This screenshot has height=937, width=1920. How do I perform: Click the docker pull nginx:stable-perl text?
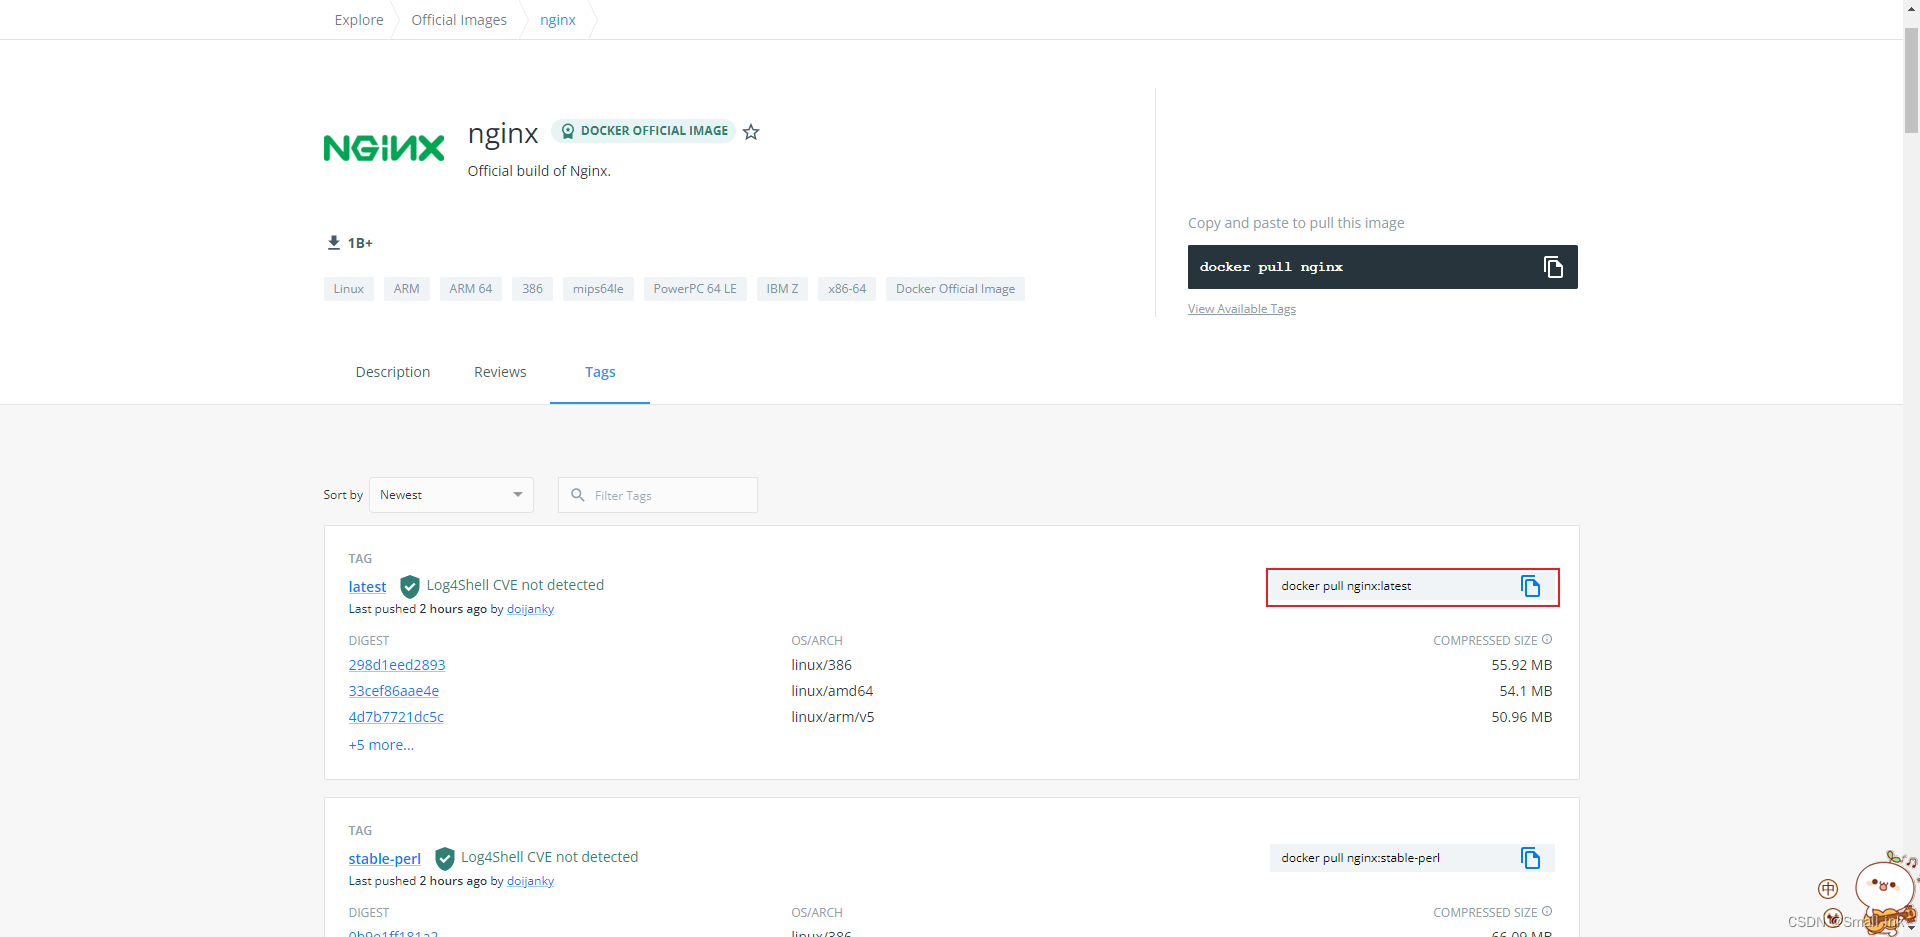click(x=1360, y=858)
